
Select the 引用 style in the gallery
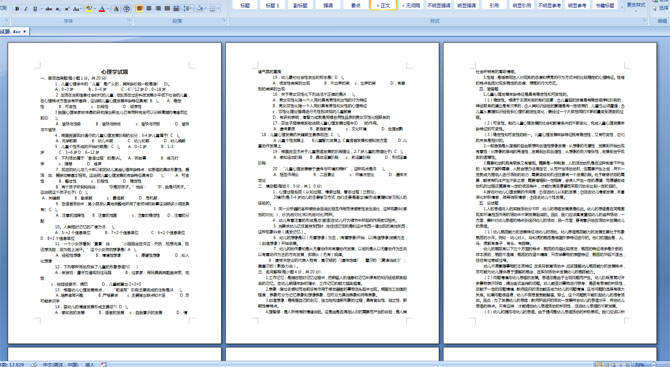(x=494, y=5)
